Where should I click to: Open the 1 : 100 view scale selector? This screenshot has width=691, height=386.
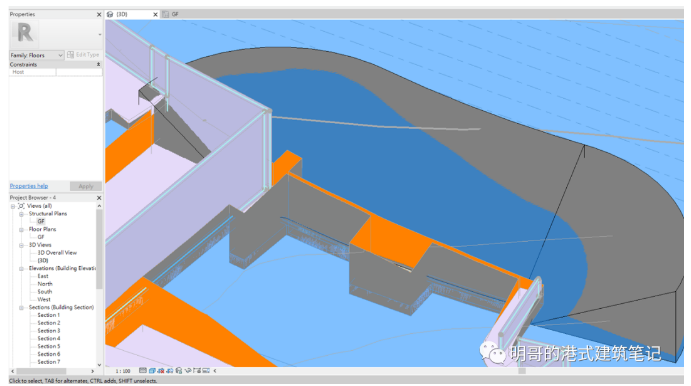[123, 371]
